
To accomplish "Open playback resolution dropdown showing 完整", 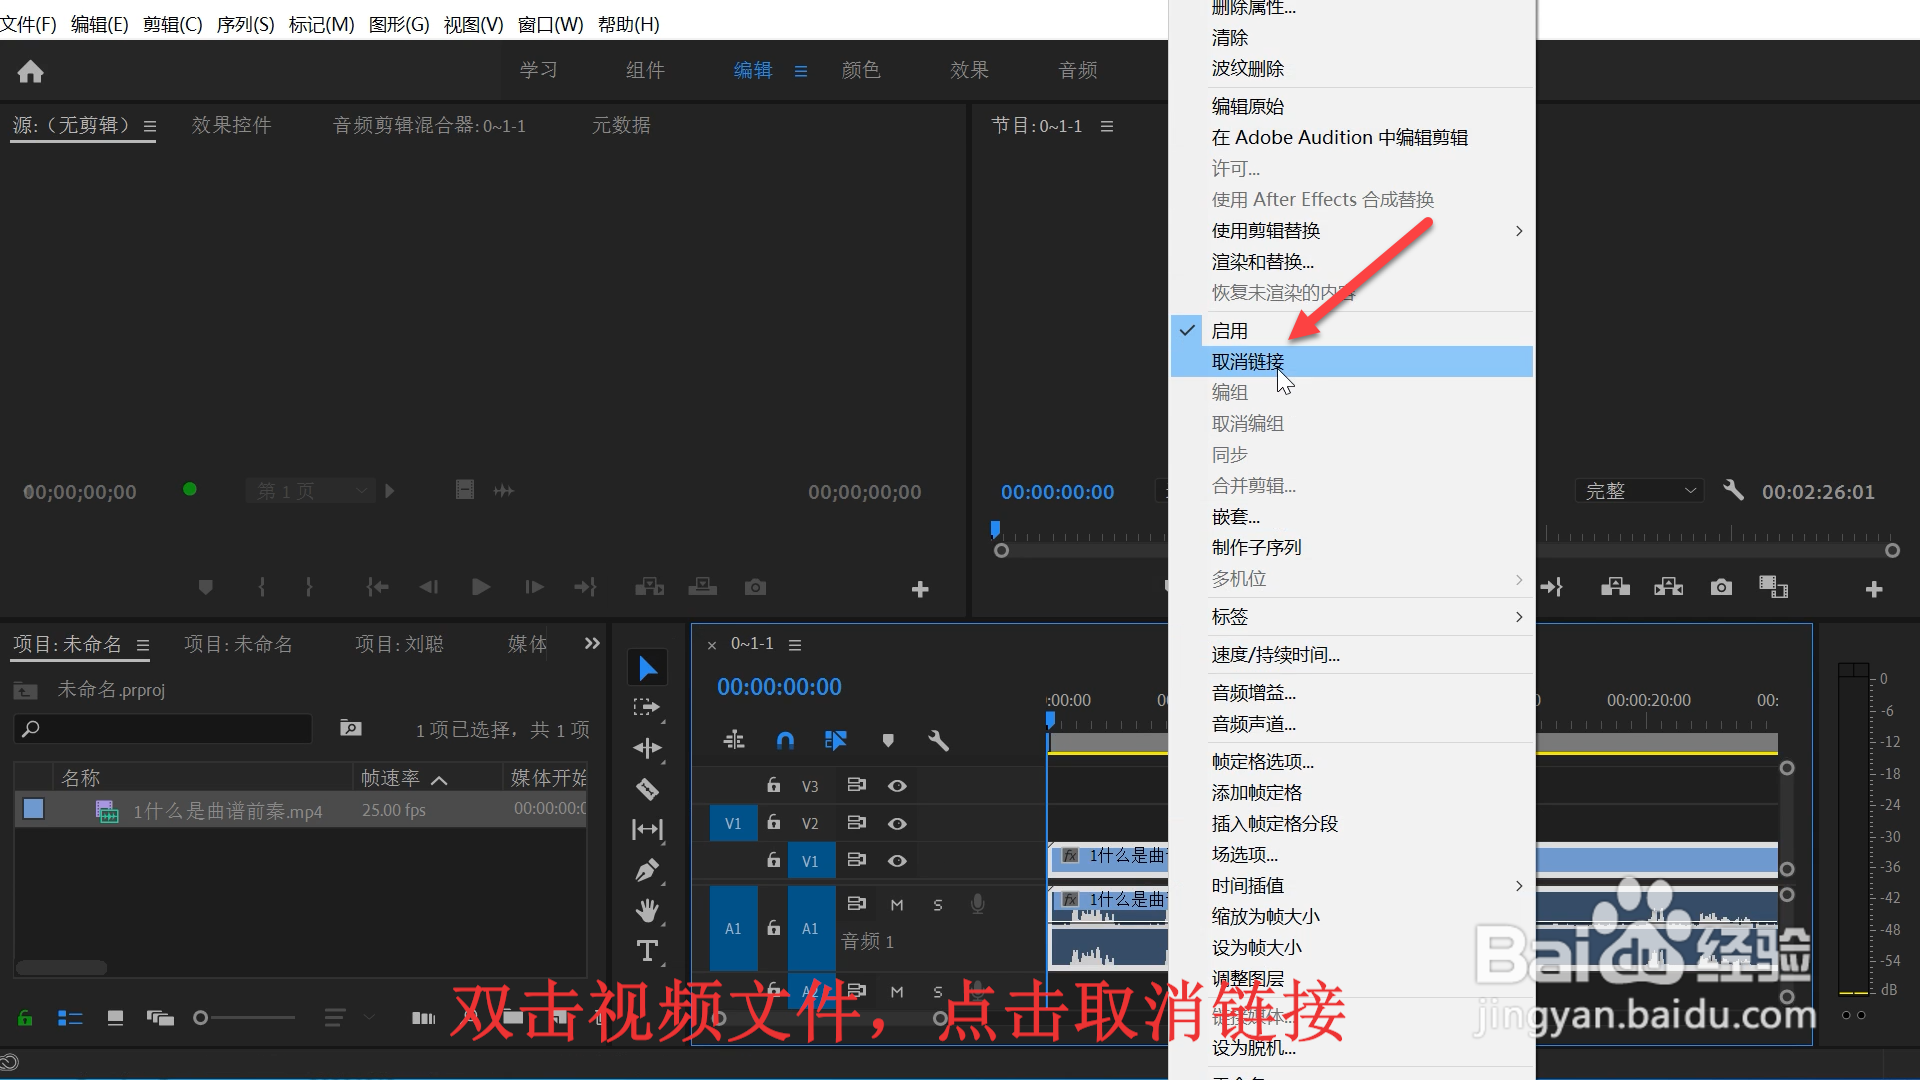I will (1640, 491).
